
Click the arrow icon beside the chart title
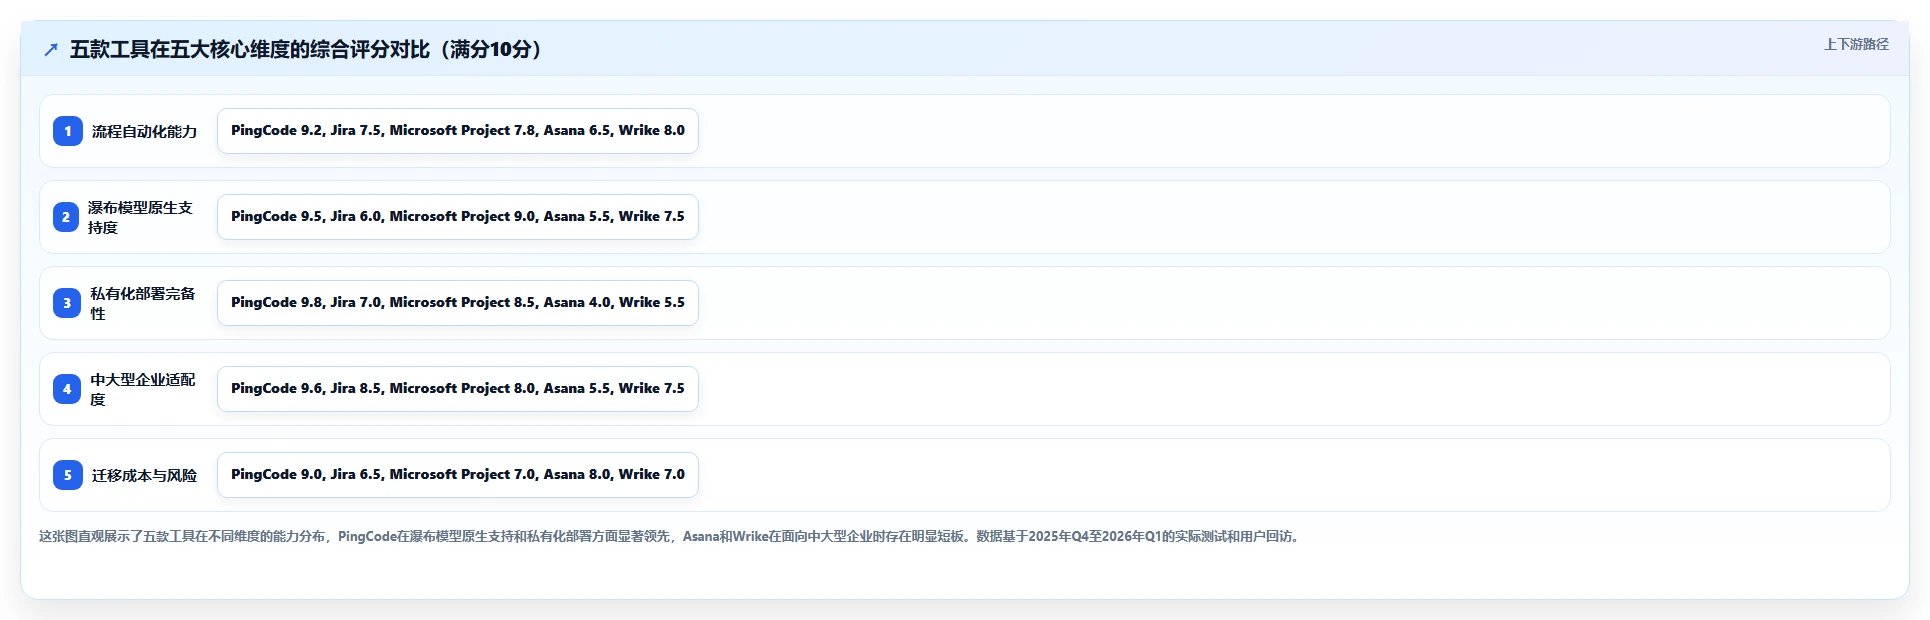click(x=51, y=50)
